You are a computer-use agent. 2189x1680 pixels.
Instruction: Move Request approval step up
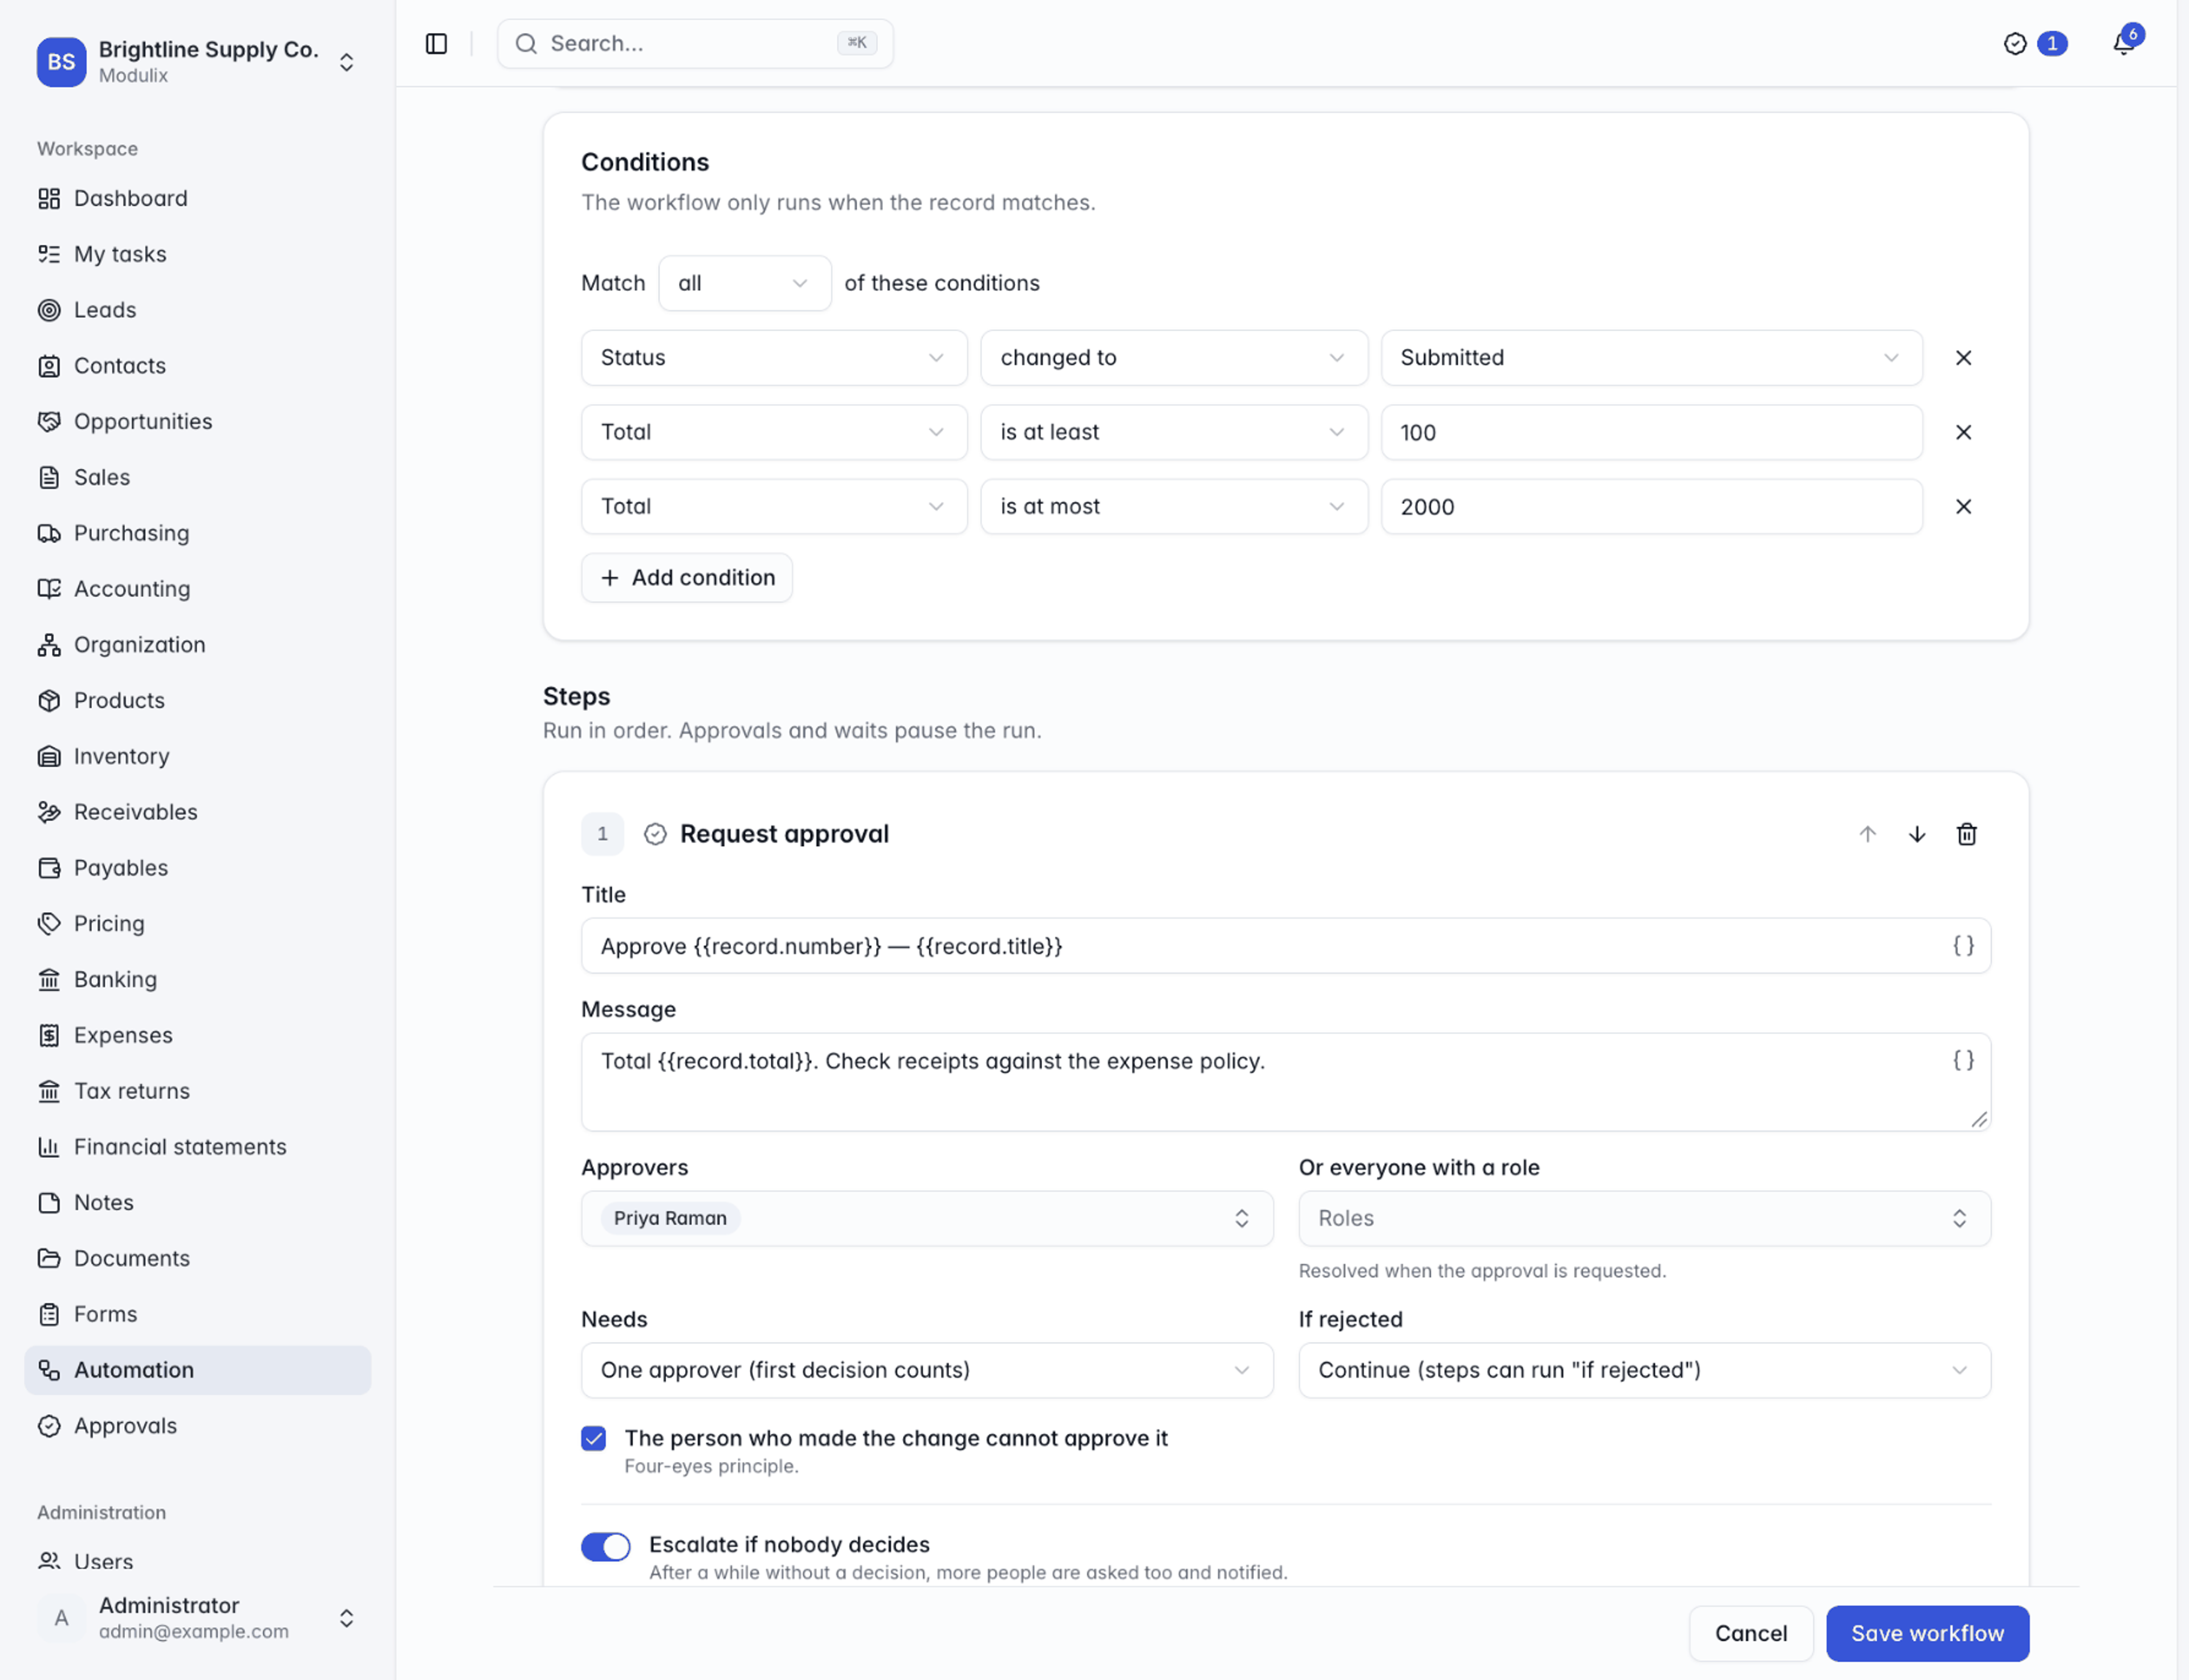pos(1867,834)
